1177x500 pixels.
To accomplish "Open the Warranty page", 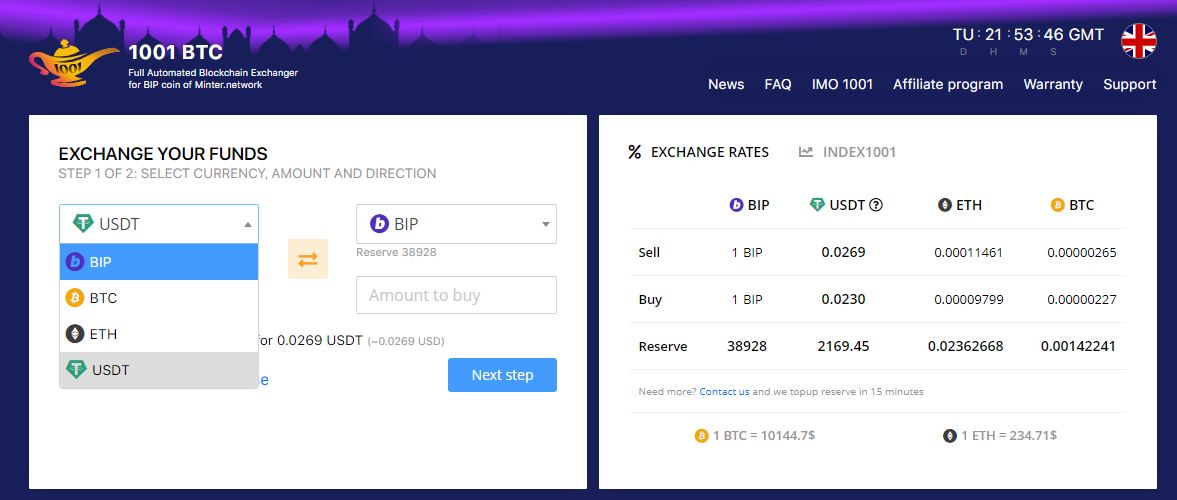I will [1053, 84].
